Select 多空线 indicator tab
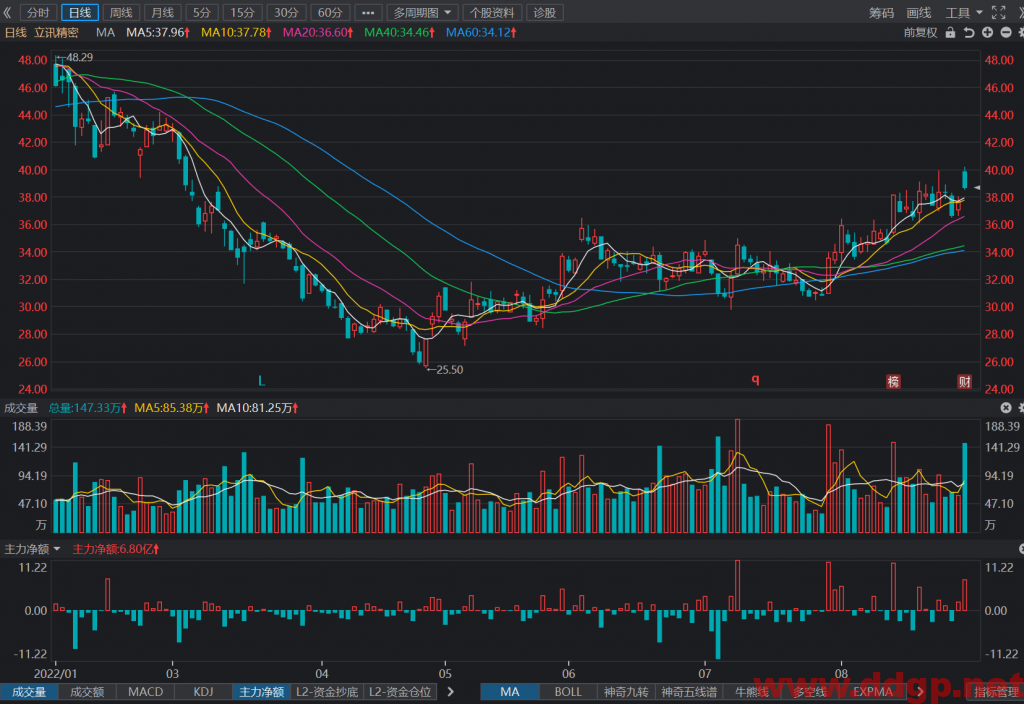The image size is (1024, 704). click(809, 692)
